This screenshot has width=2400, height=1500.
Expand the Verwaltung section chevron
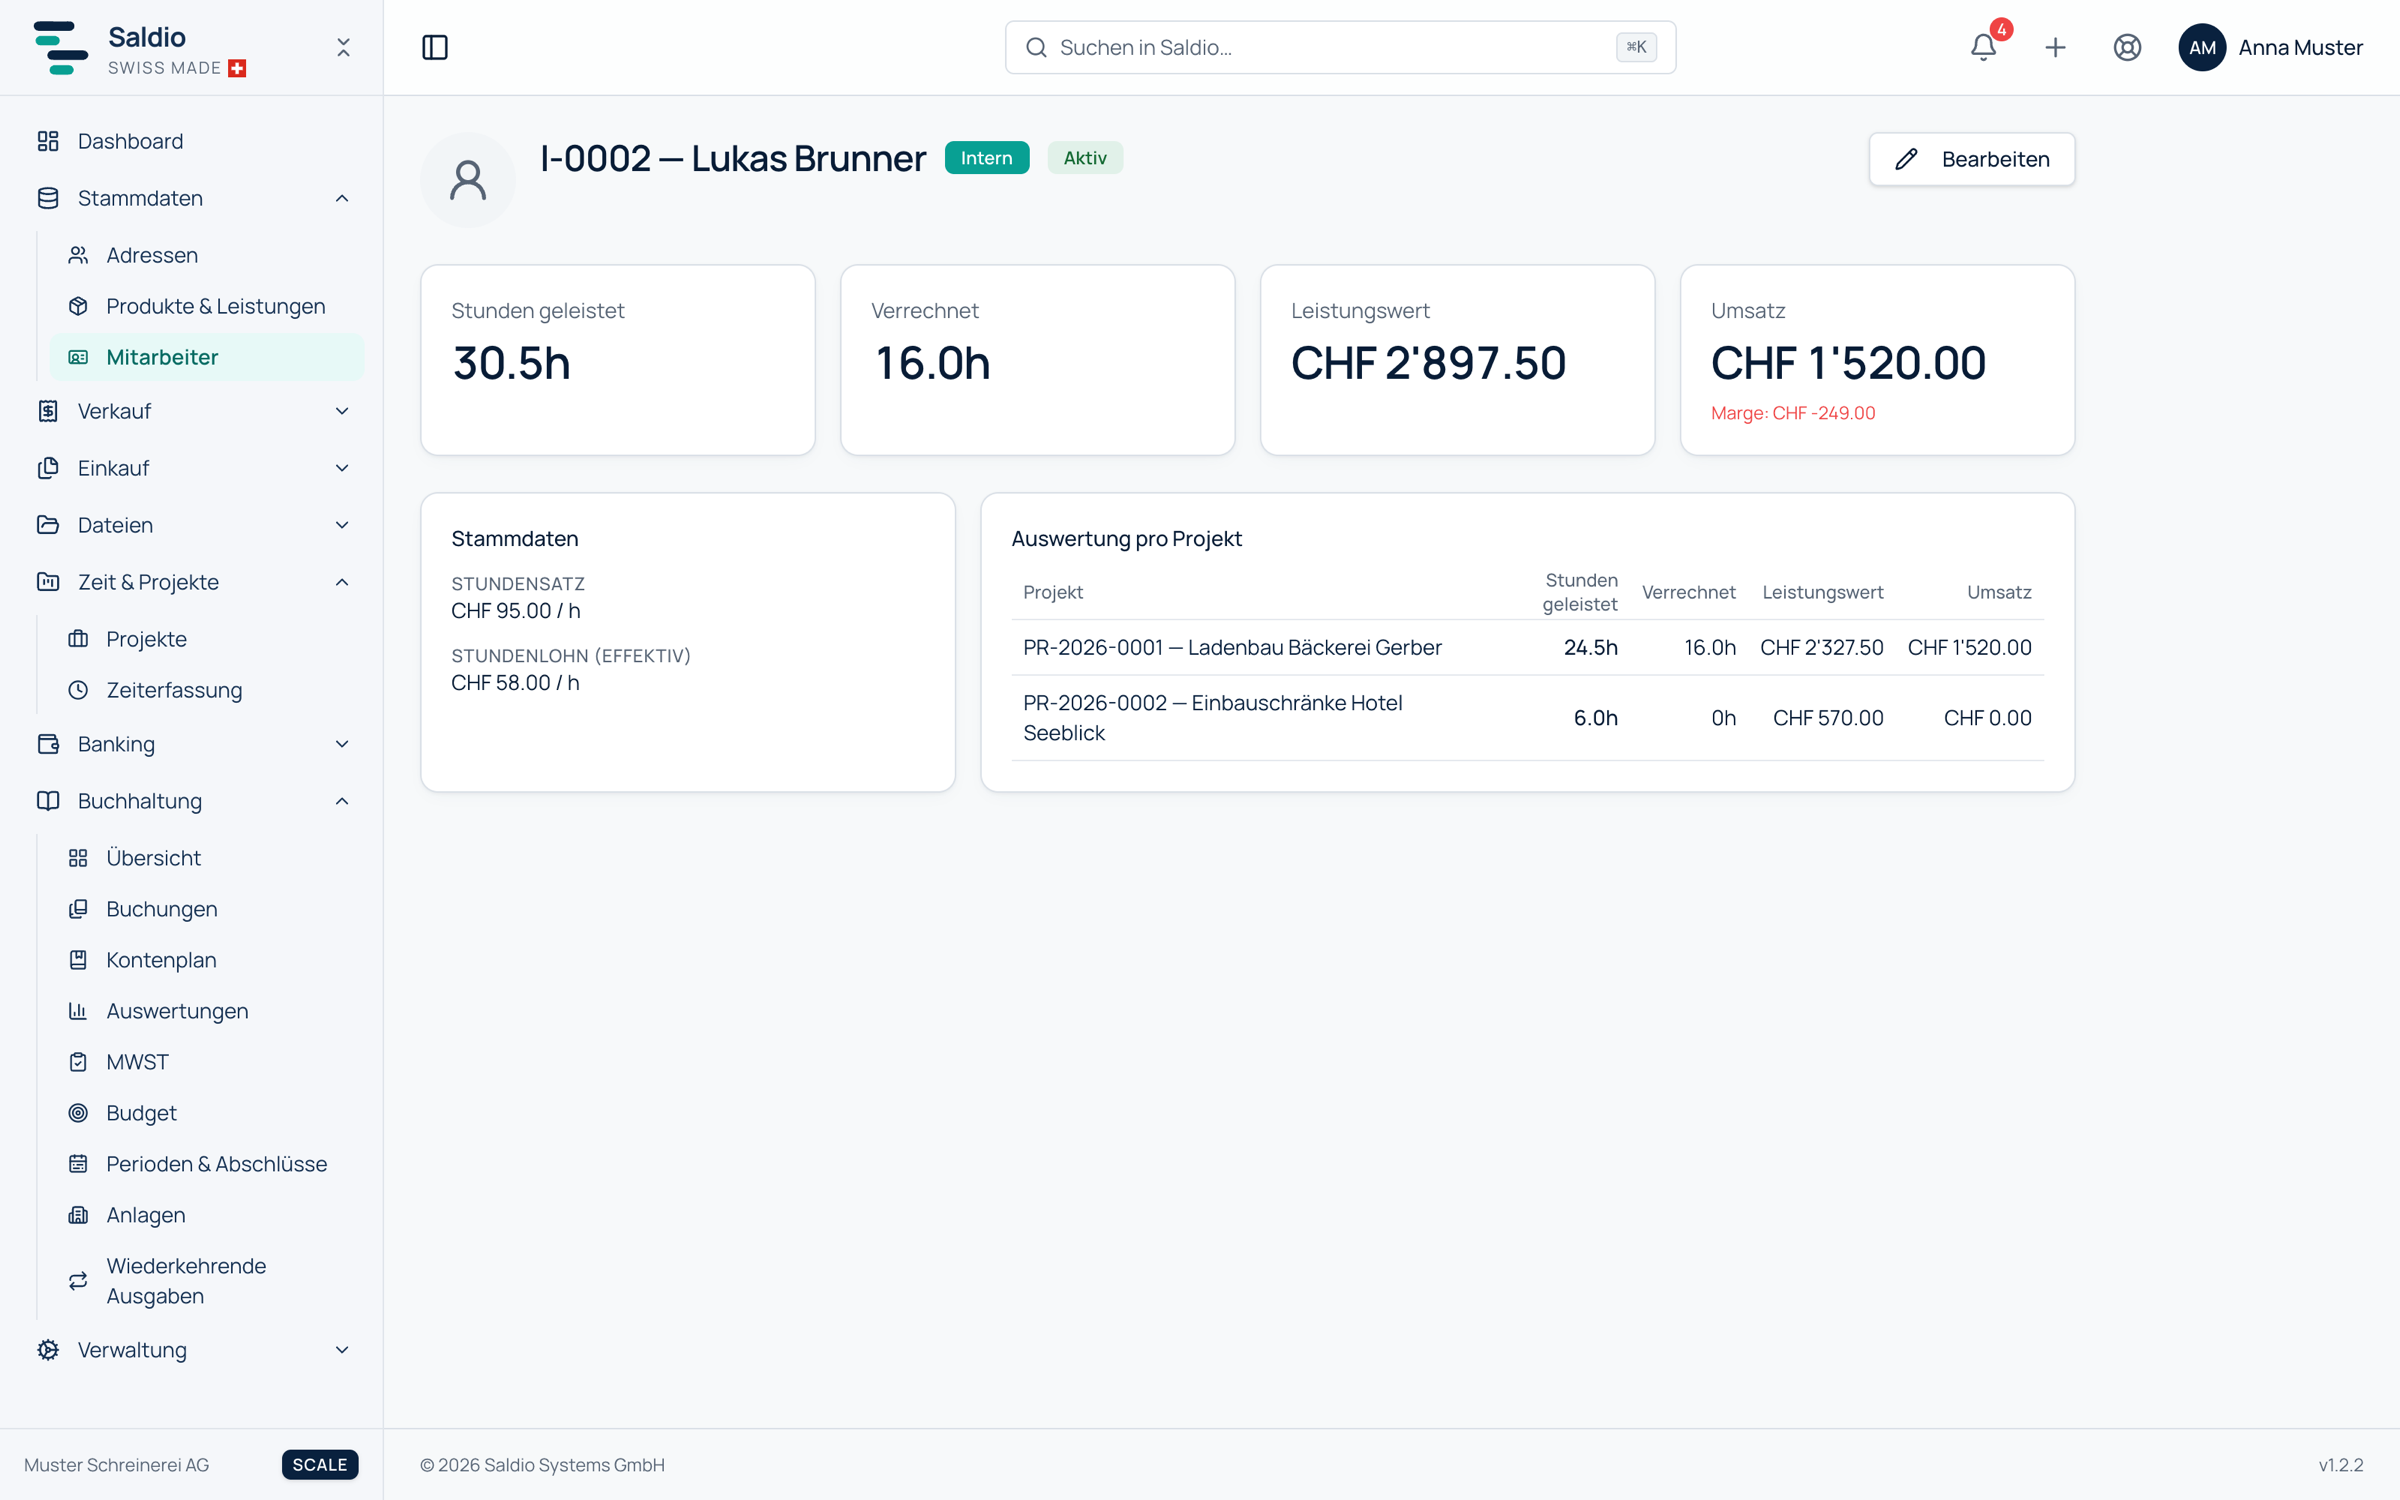pos(342,1350)
